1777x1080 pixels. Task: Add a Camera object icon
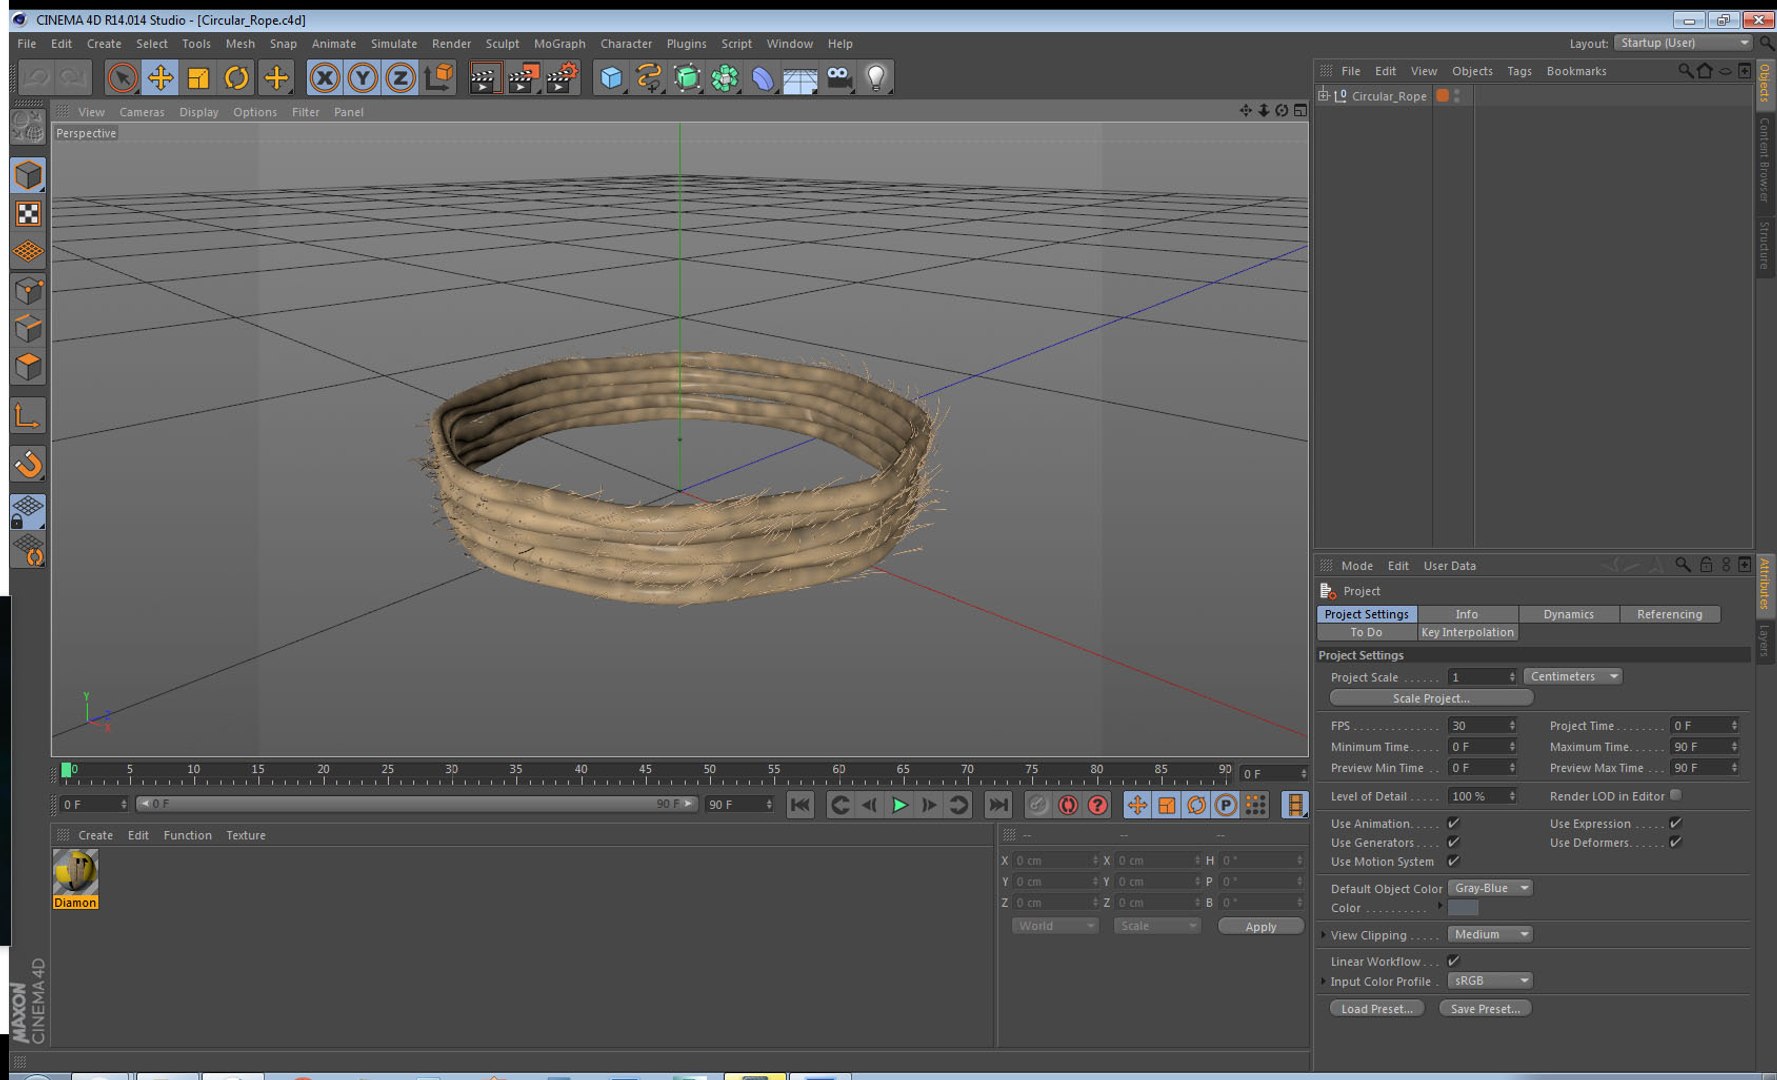(839, 78)
